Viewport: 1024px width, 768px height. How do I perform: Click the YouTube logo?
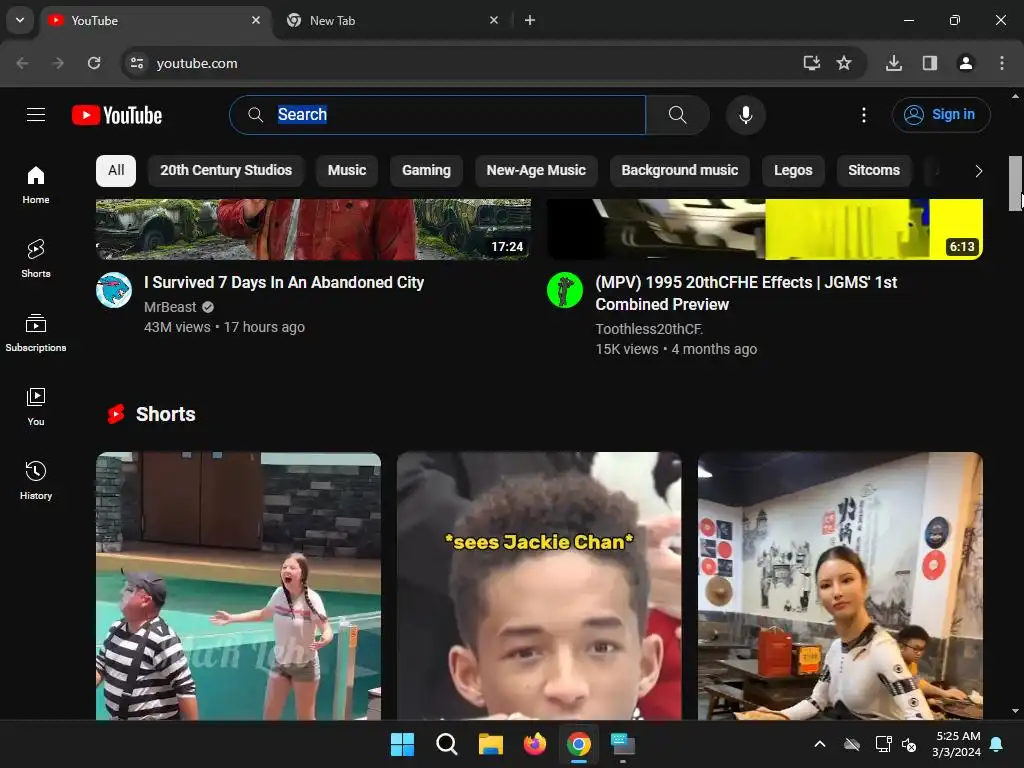tap(117, 115)
